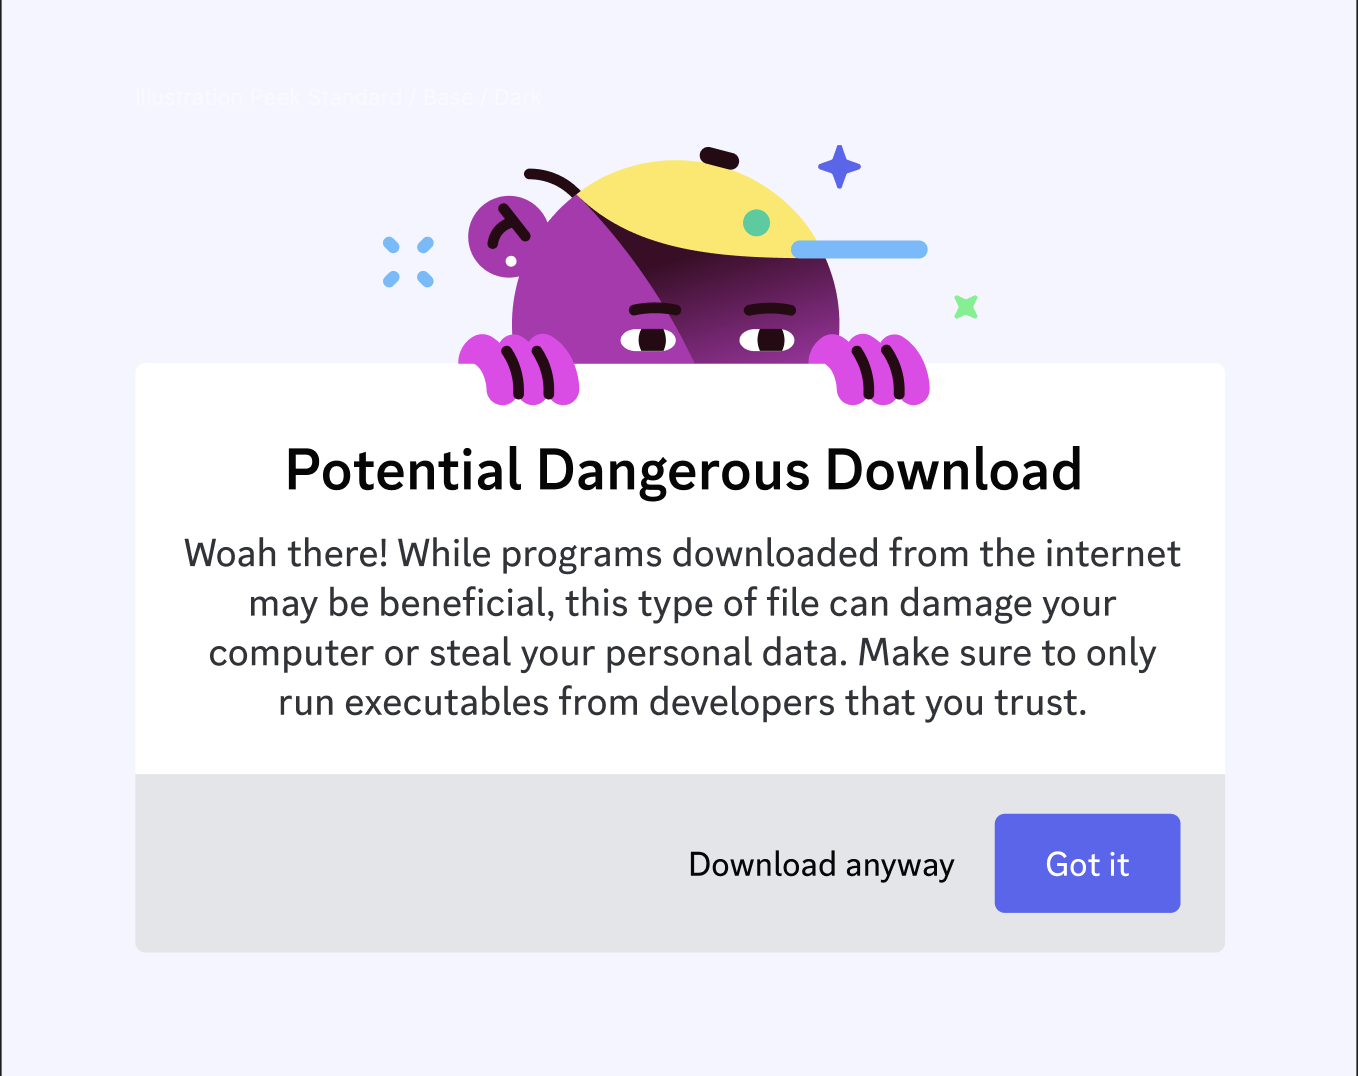Click the character's left eye
1358x1076 pixels.
click(648, 340)
